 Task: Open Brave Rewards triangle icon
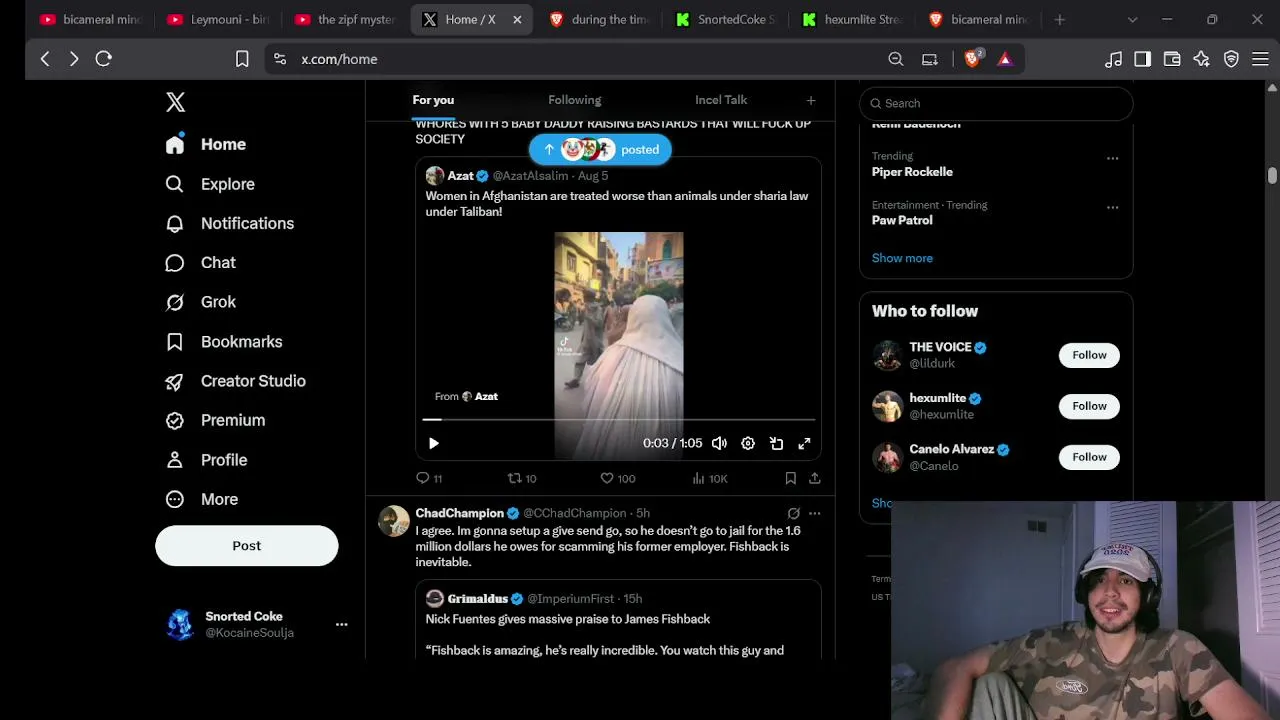coord(1005,59)
